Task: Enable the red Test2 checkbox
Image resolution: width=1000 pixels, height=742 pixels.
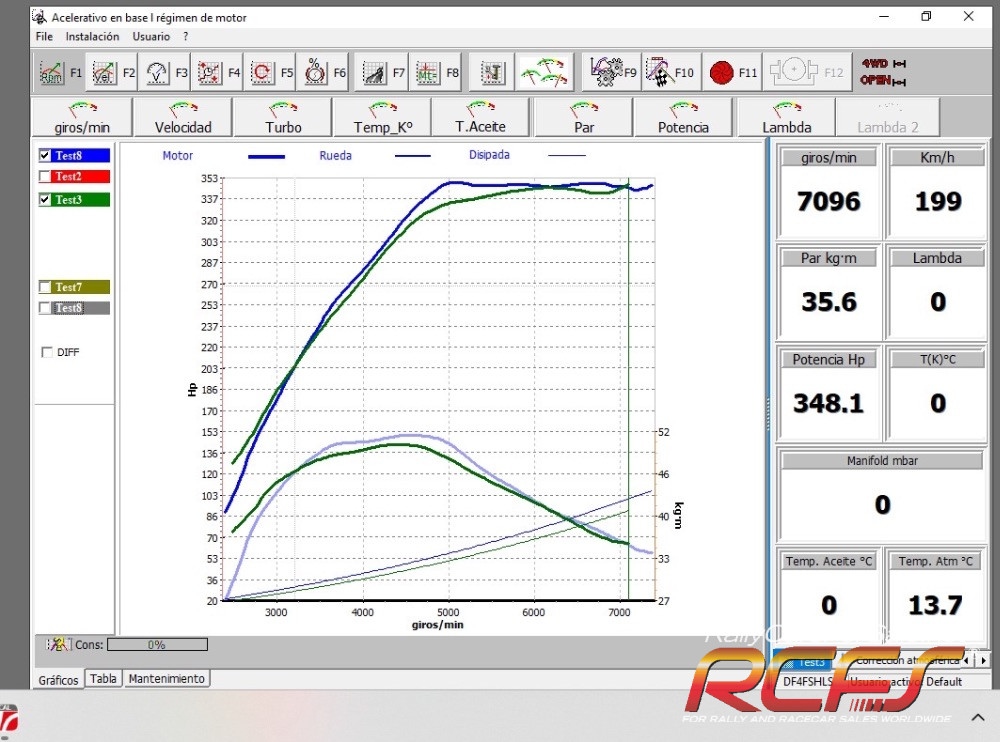Action: tap(44, 177)
